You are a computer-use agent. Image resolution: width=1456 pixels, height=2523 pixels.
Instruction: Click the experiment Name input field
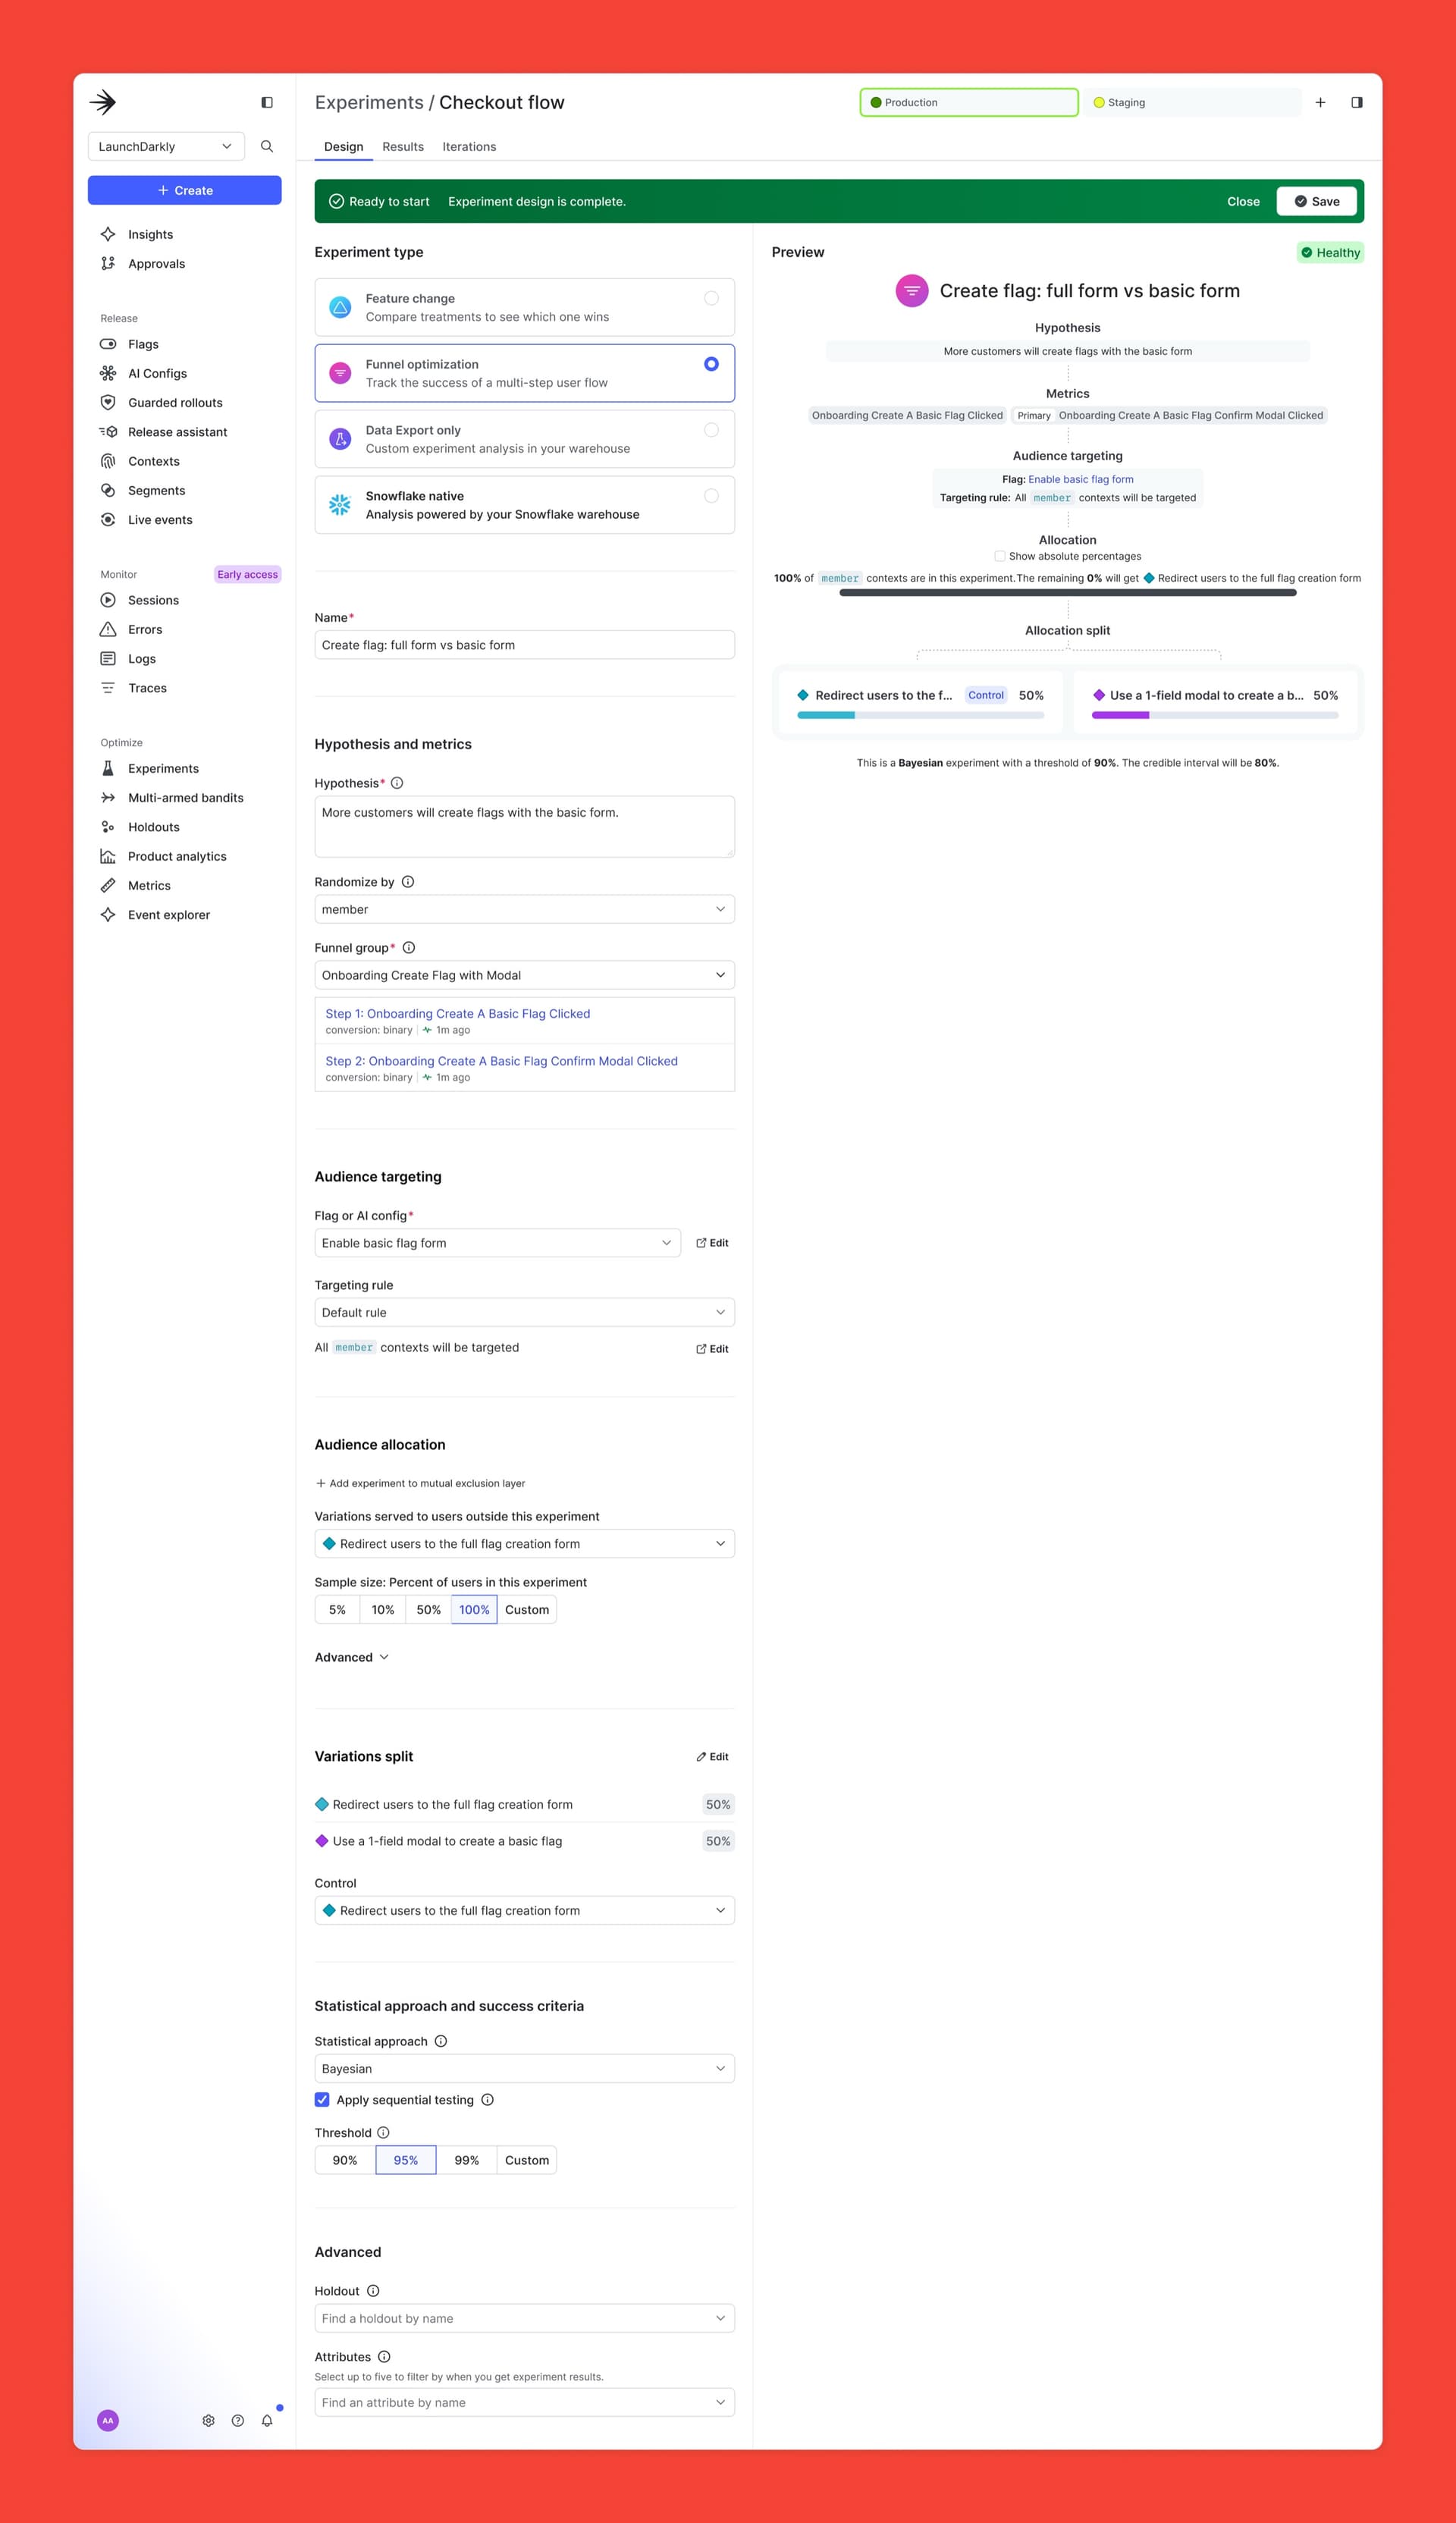point(525,645)
